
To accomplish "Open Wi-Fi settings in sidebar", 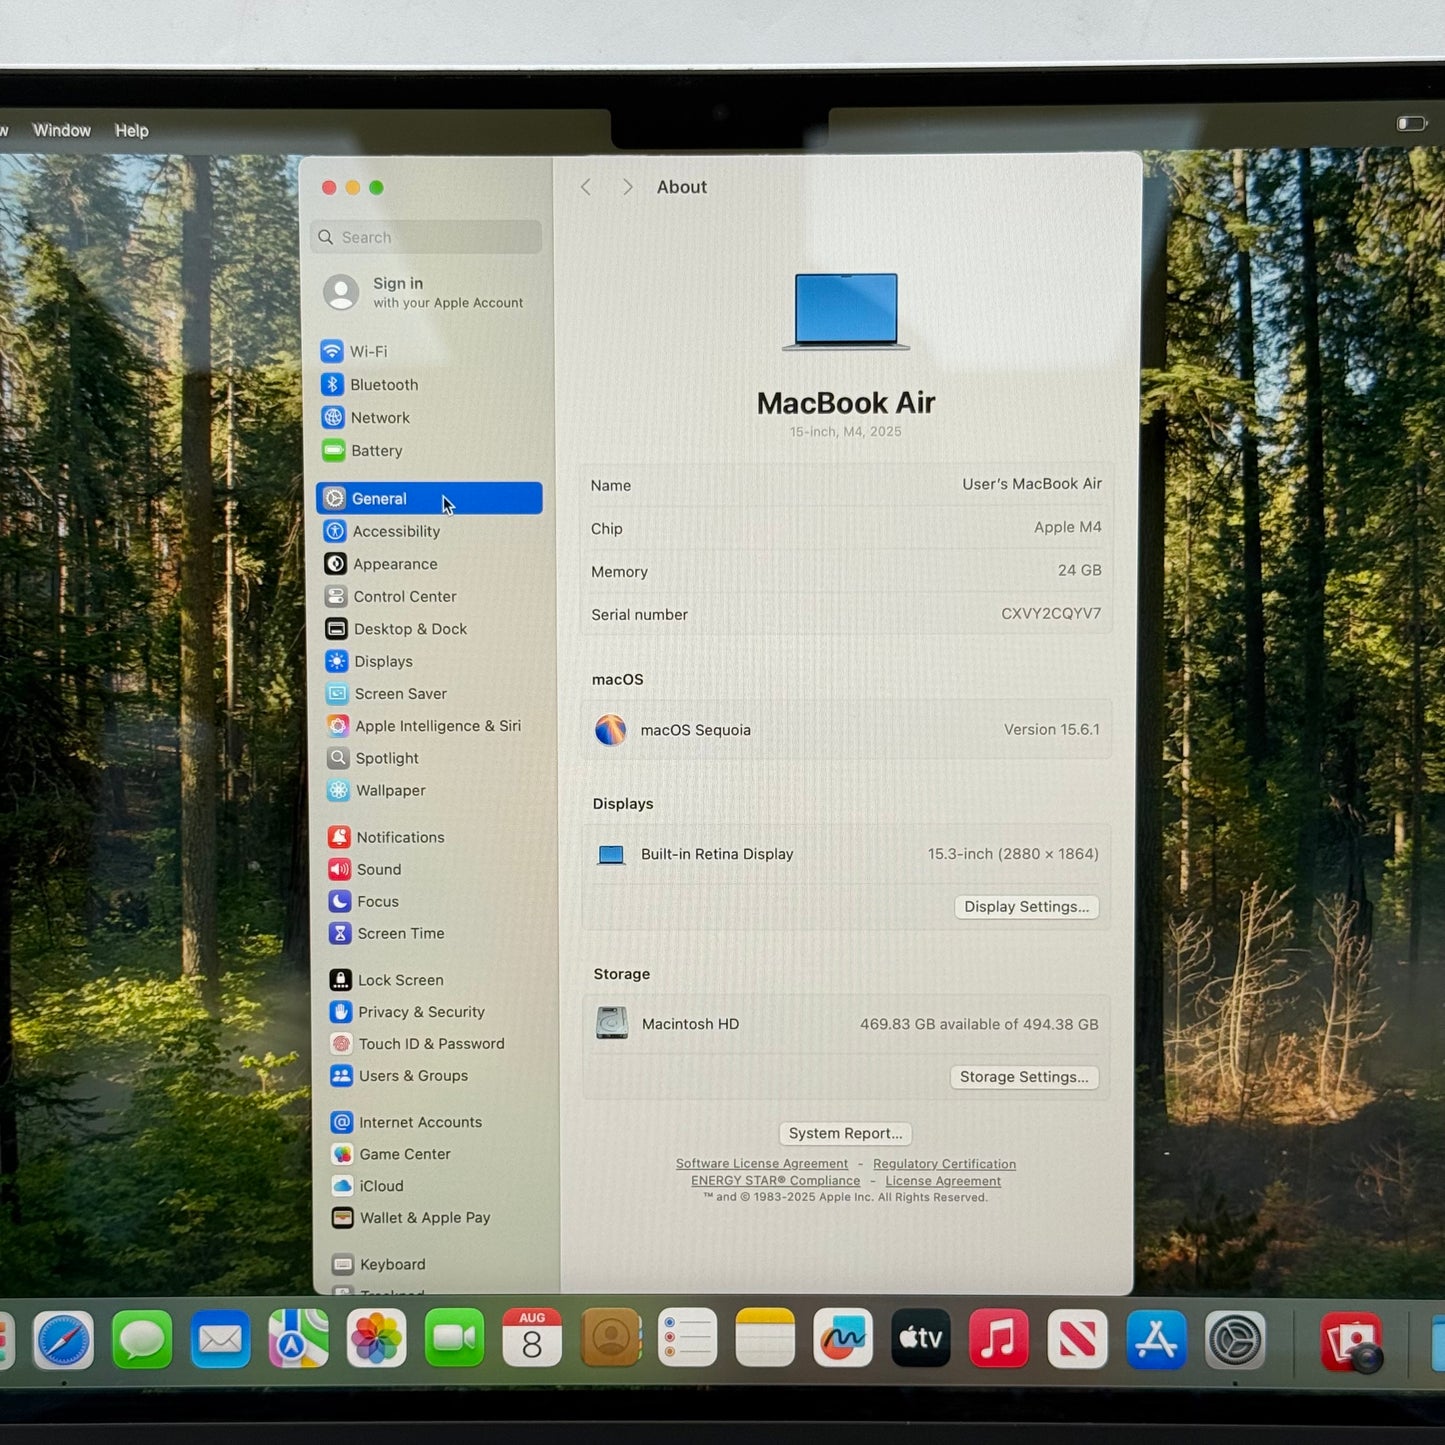I will [x=354, y=352].
